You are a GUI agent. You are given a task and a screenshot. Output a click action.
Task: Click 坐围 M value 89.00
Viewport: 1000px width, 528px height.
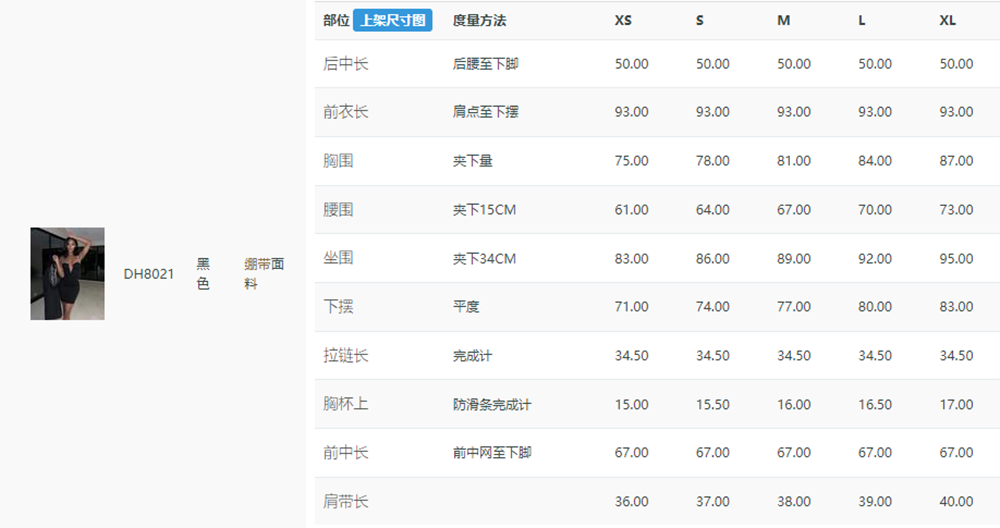pos(794,258)
